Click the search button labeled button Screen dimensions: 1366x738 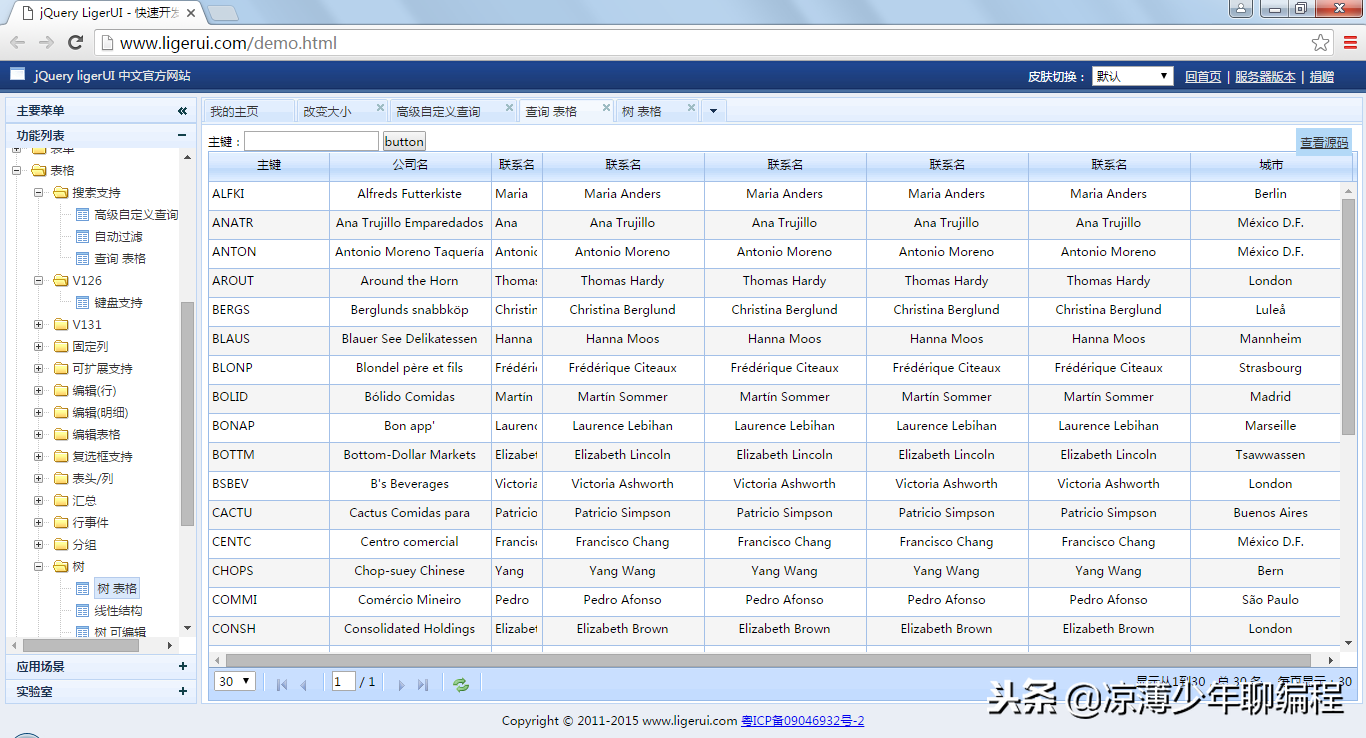tap(404, 141)
